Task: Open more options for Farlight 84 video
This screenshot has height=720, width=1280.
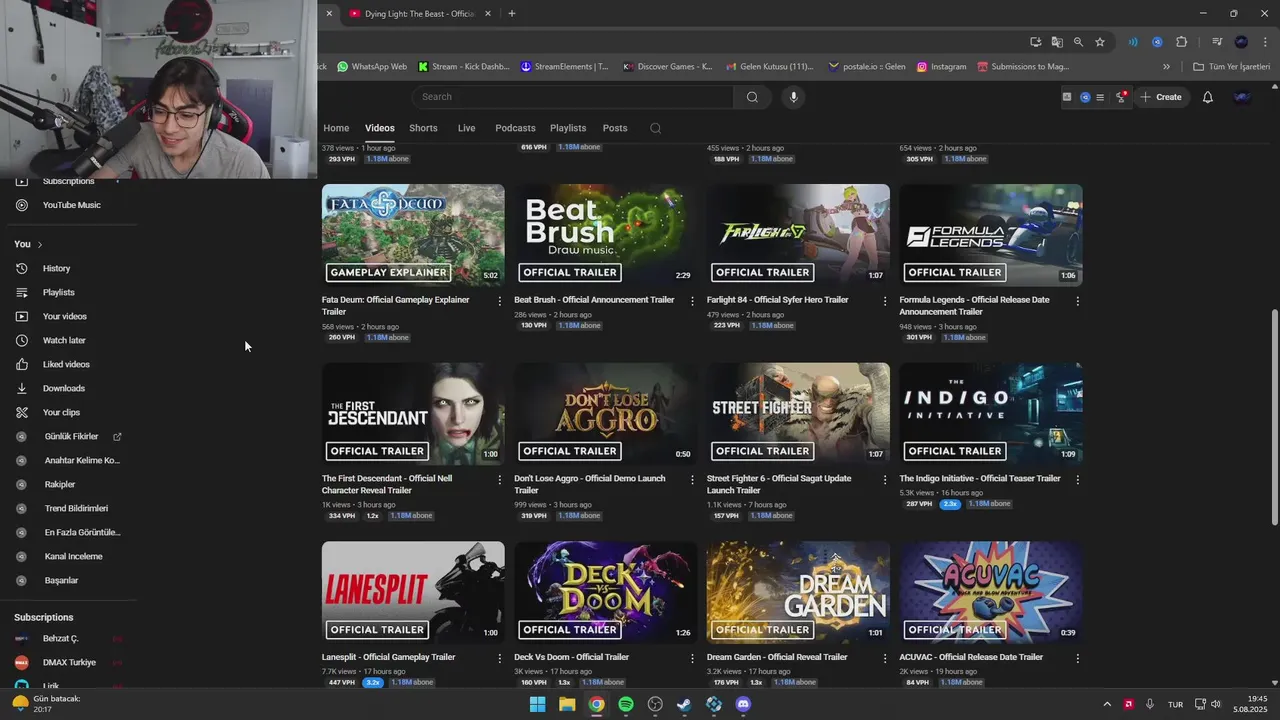Action: pyautogui.click(x=885, y=300)
